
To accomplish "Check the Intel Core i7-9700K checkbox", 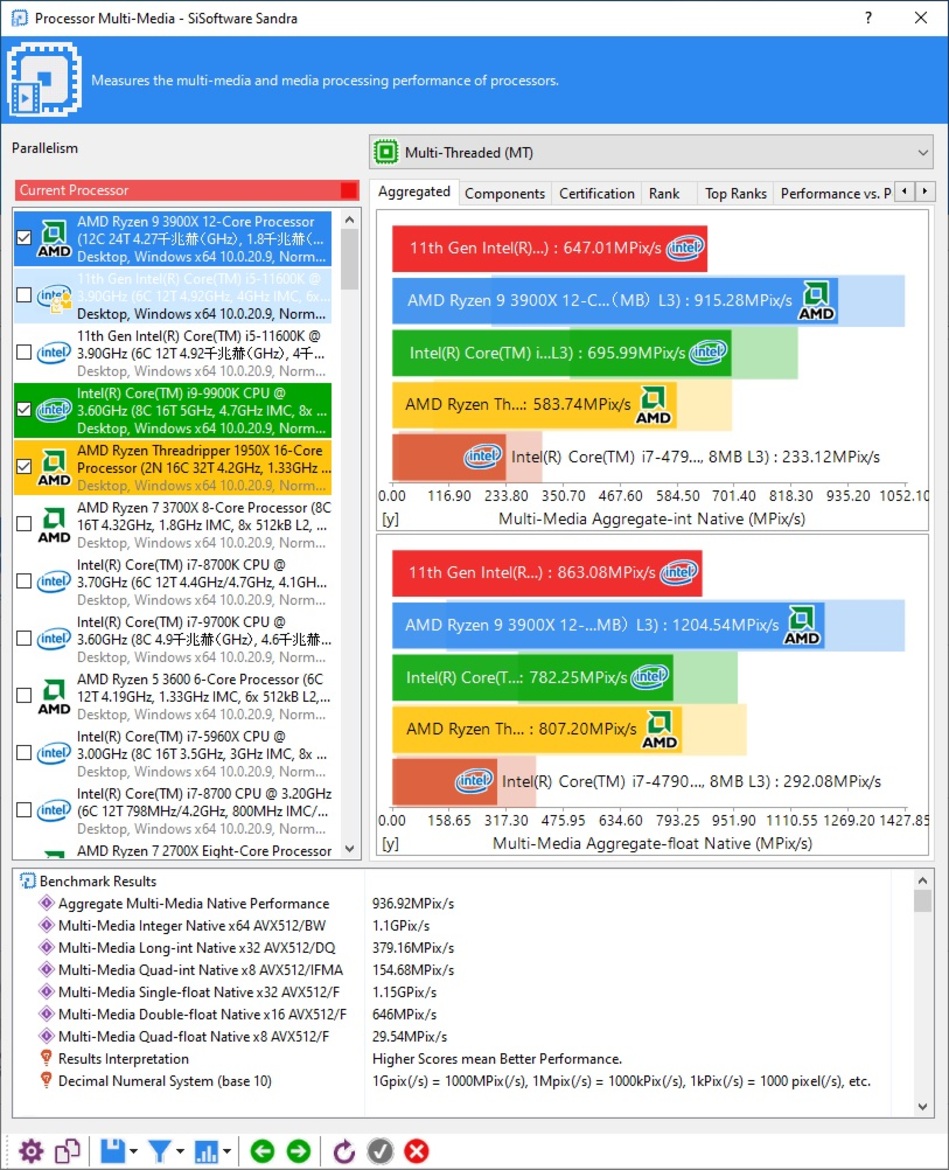I will point(24,639).
